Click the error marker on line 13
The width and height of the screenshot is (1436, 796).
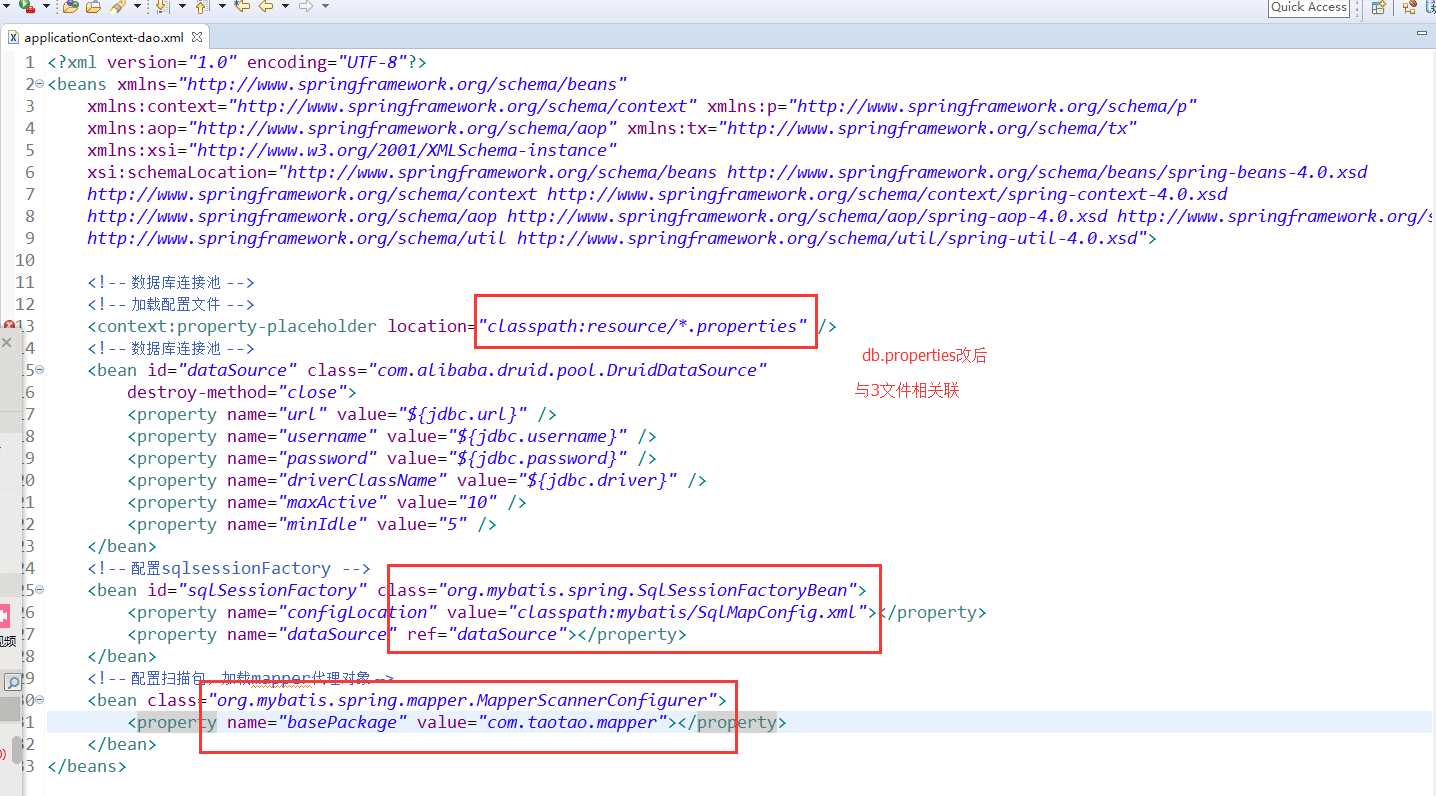click(9, 326)
